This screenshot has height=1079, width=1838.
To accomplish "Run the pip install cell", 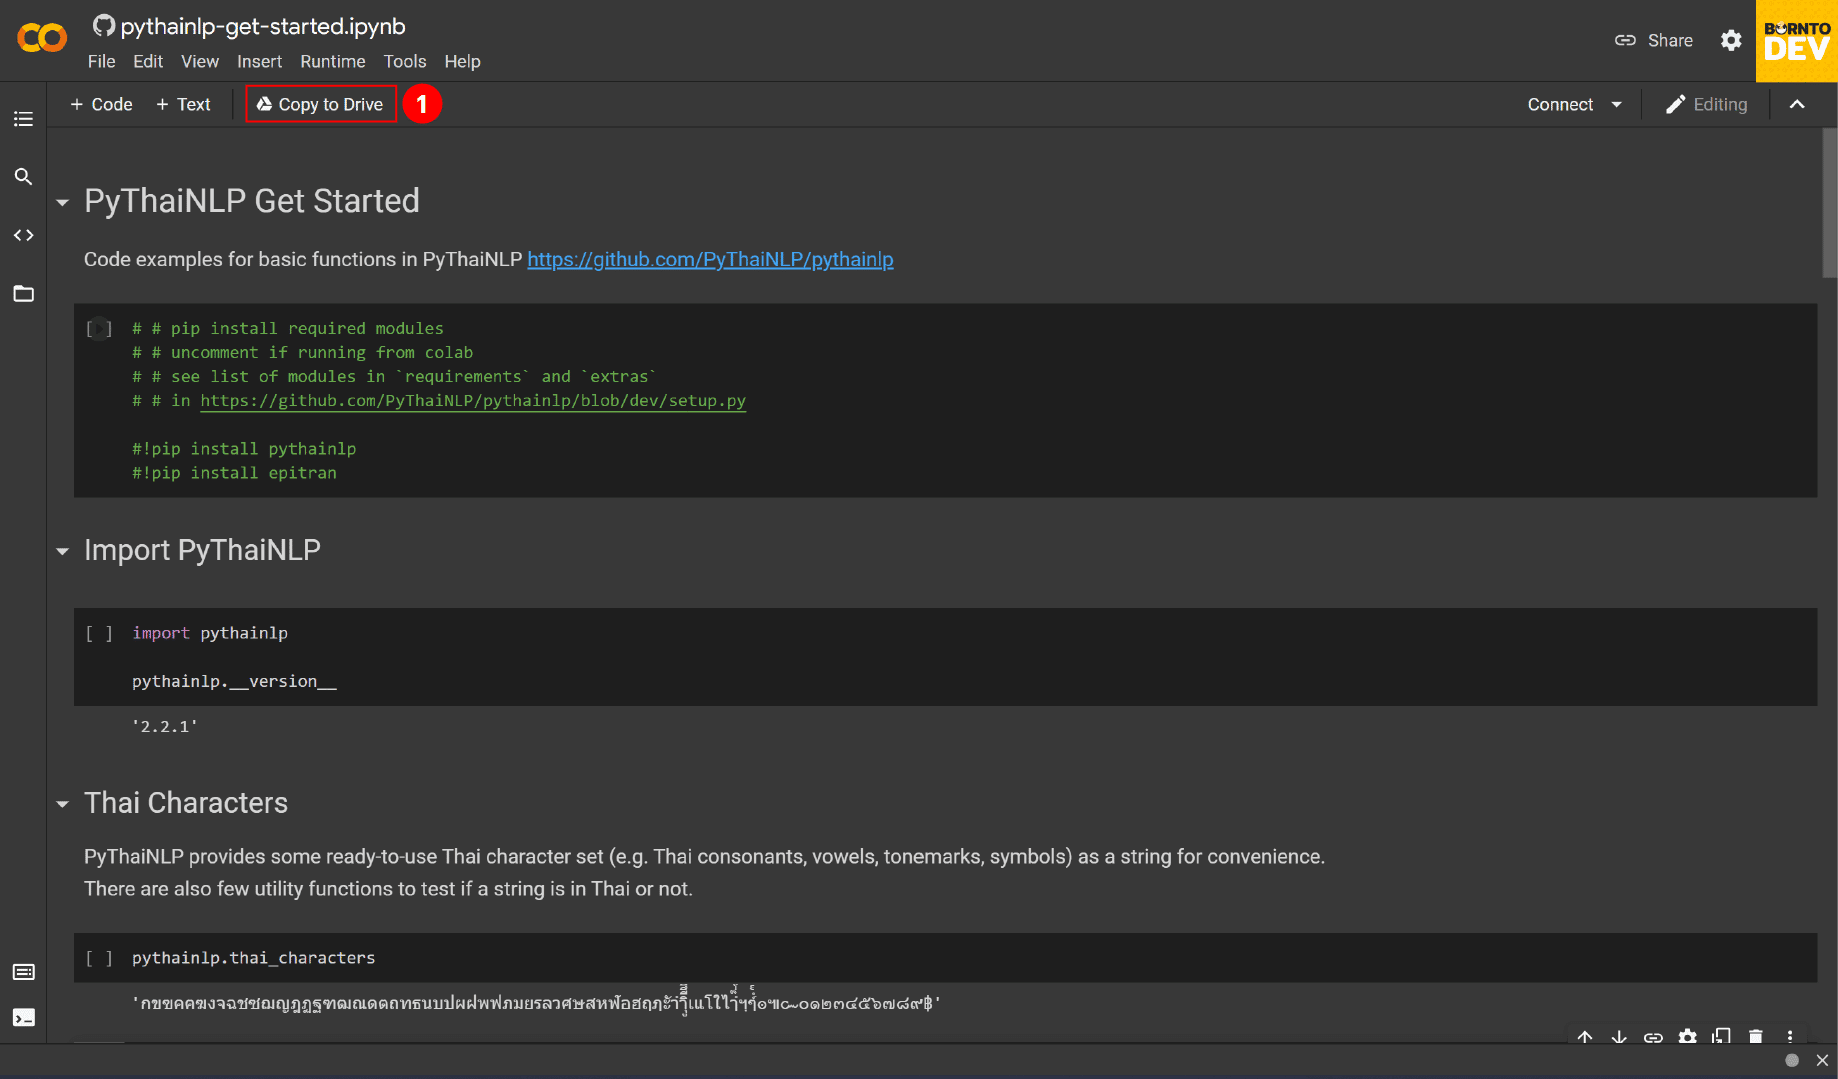I will pyautogui.click(x=99, y=328).
